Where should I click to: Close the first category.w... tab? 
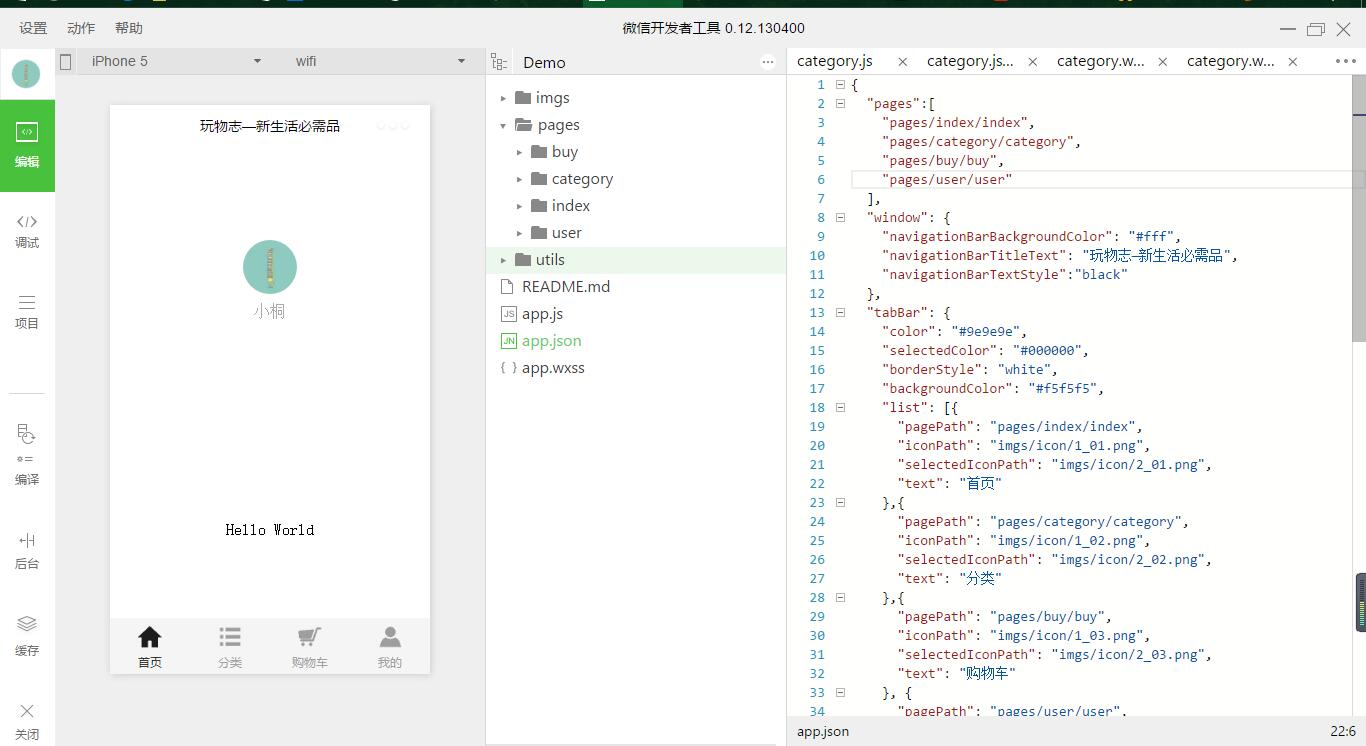pos(1162,61)
